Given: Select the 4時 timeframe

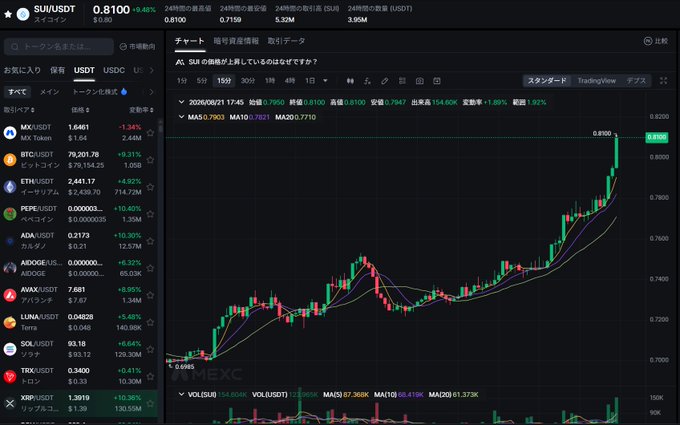Looking at the screenshot, I should tap(290, 81).
